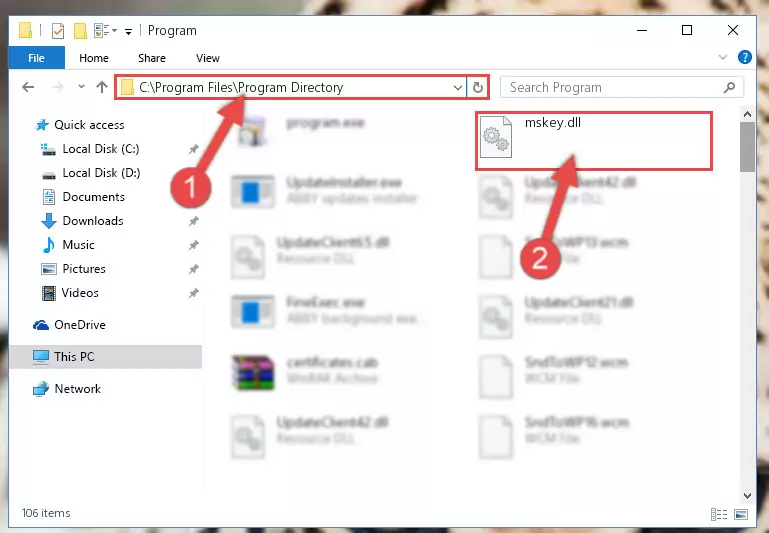Switch to details view layout icon
Screen dimensions: 769x533
719,514
